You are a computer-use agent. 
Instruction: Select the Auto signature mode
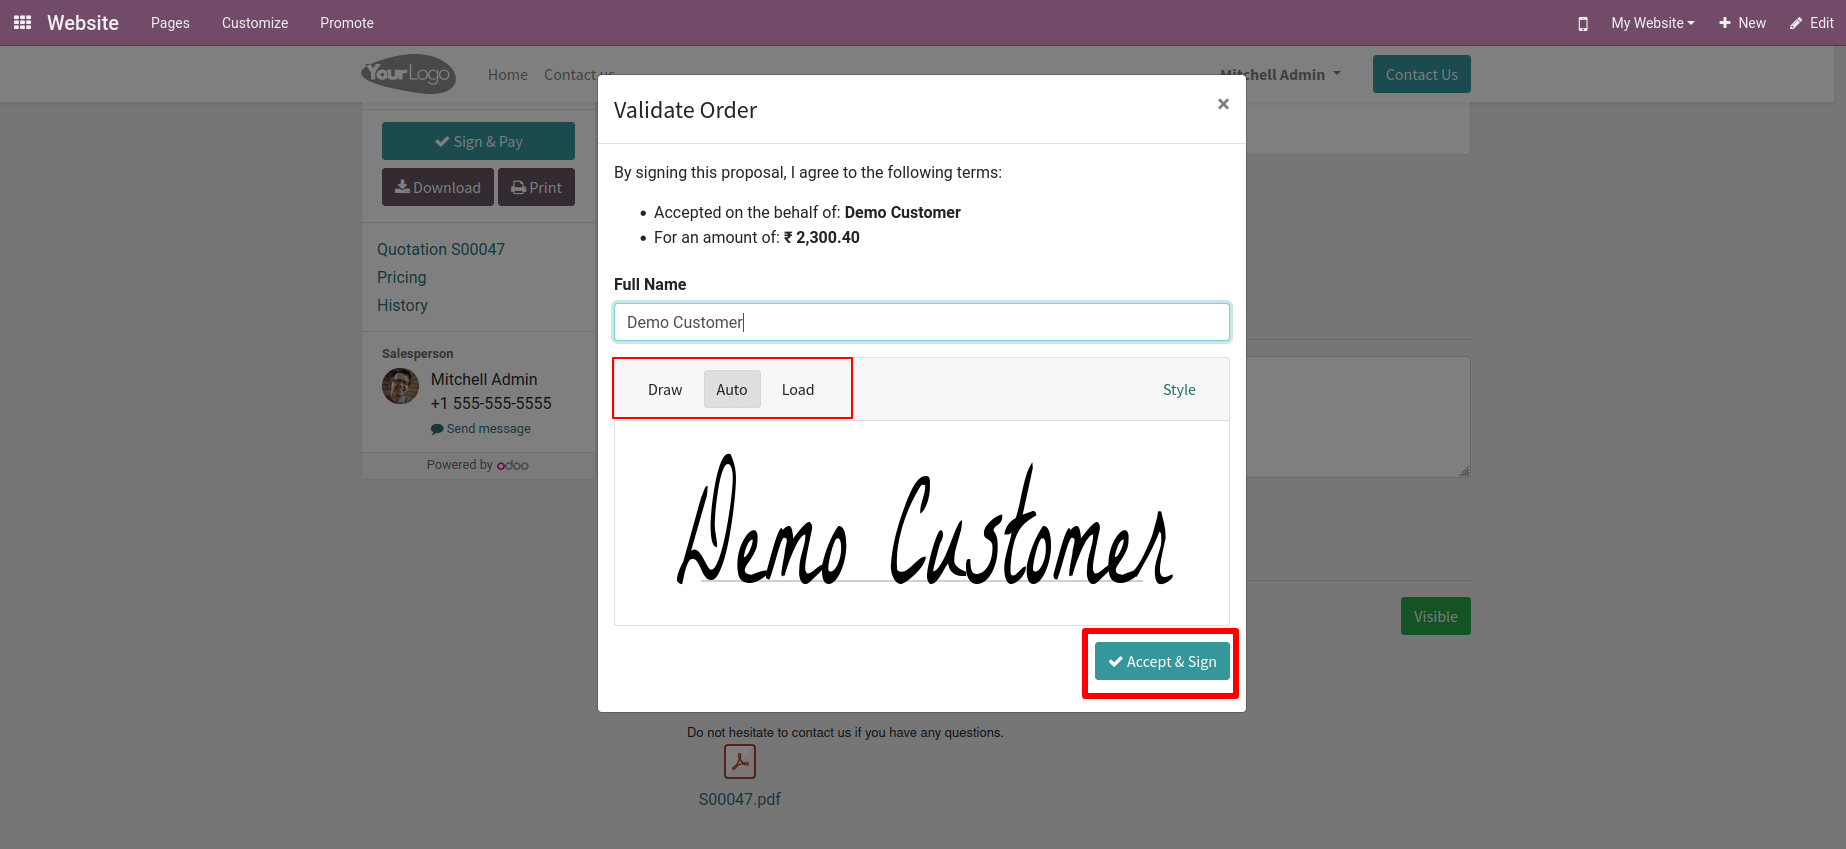[732, 389]
